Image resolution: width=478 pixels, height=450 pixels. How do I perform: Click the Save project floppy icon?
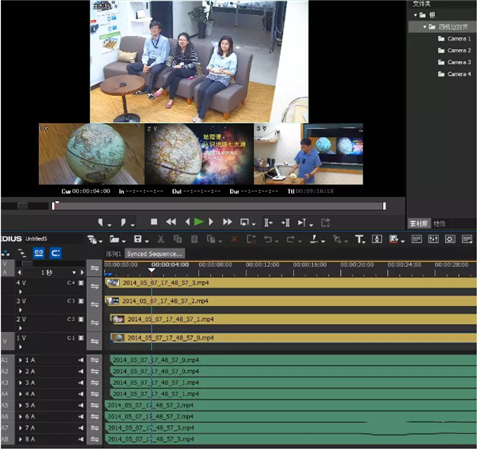[138, 239]
